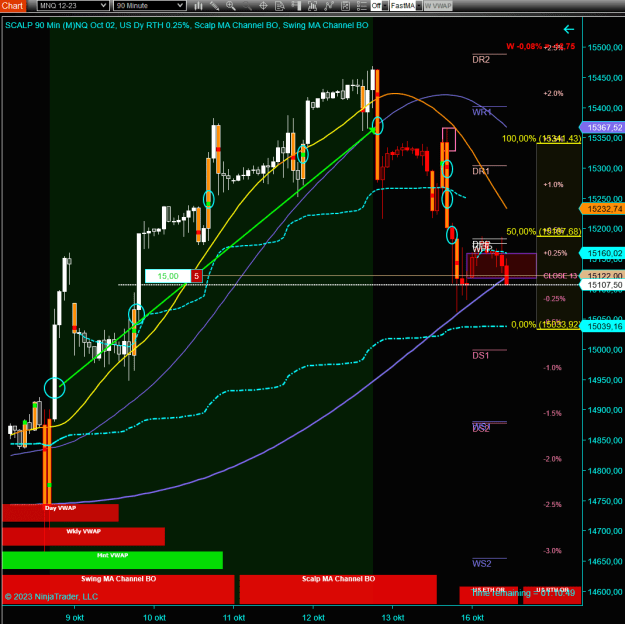Click the DS1 pivot label
The image size is (625, 624).
(x=481, y=355)
